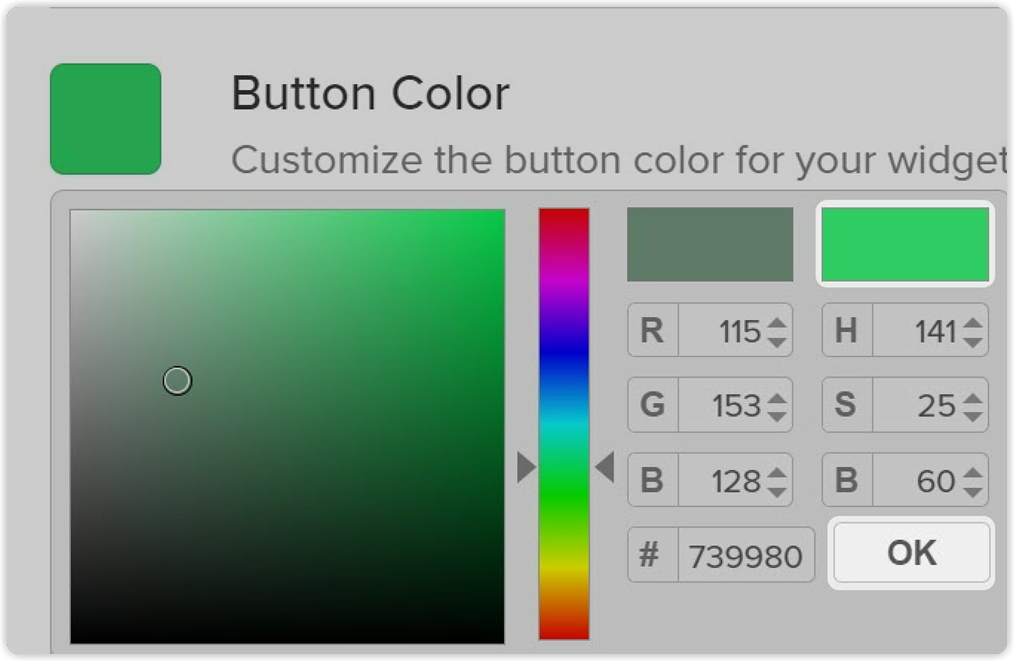This screenshot has width=1015, height=662.
Task: Select the new gray-green color swatch
Action: coord(710,245)
